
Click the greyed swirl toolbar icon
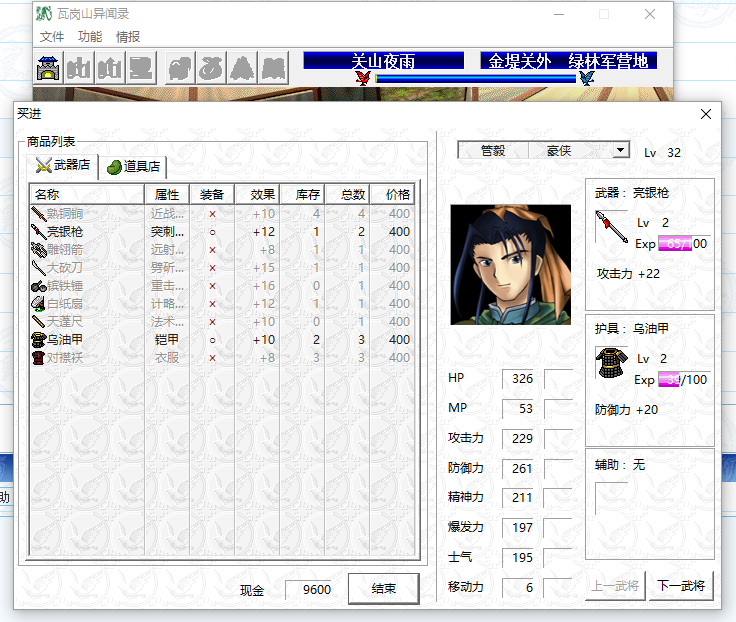point(211,68)
